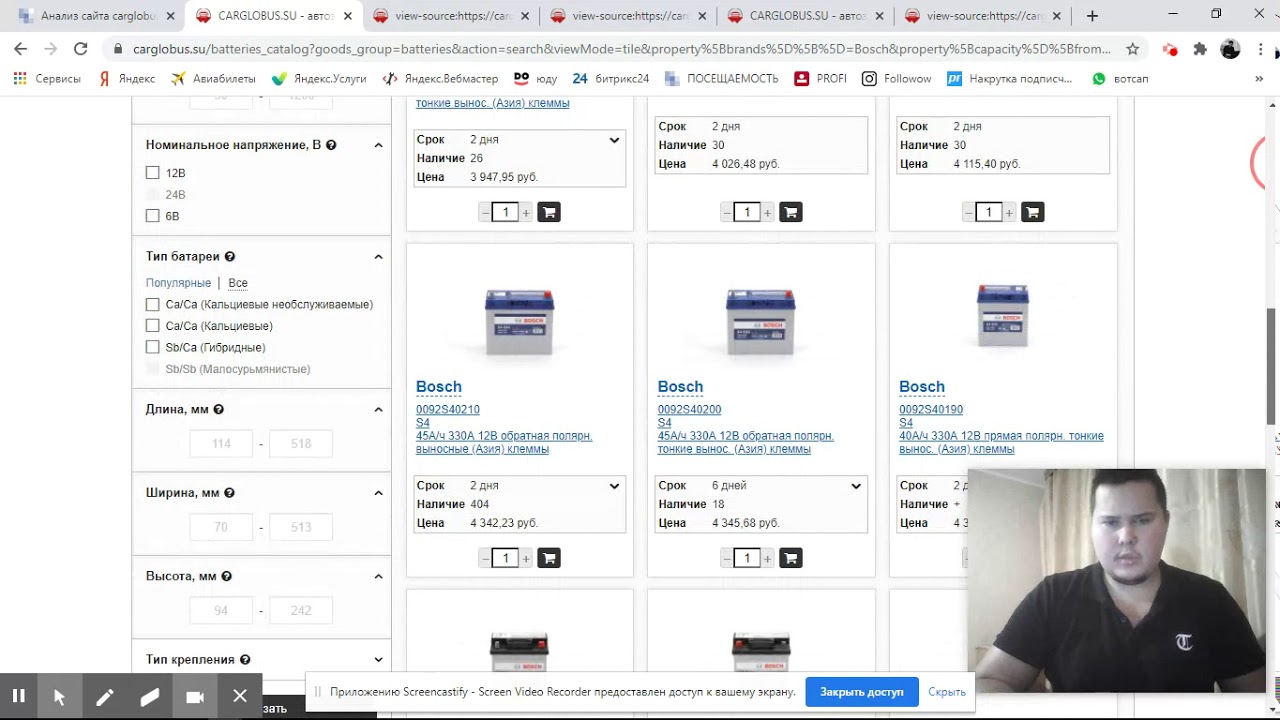Increase quantity for Bosch 0092S40210
This screenshot has width=1280, height=720.
pyautogui.click(x=526, y=559)
